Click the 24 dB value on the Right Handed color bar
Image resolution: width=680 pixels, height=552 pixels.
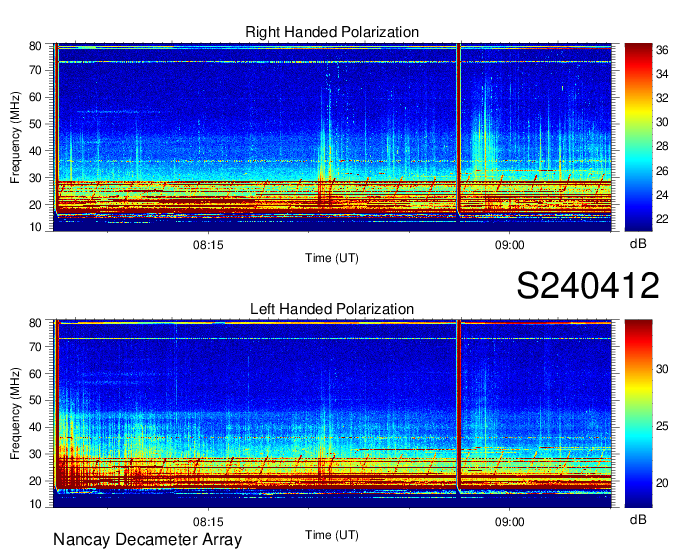pyautogui.click(x=662, y=195)
